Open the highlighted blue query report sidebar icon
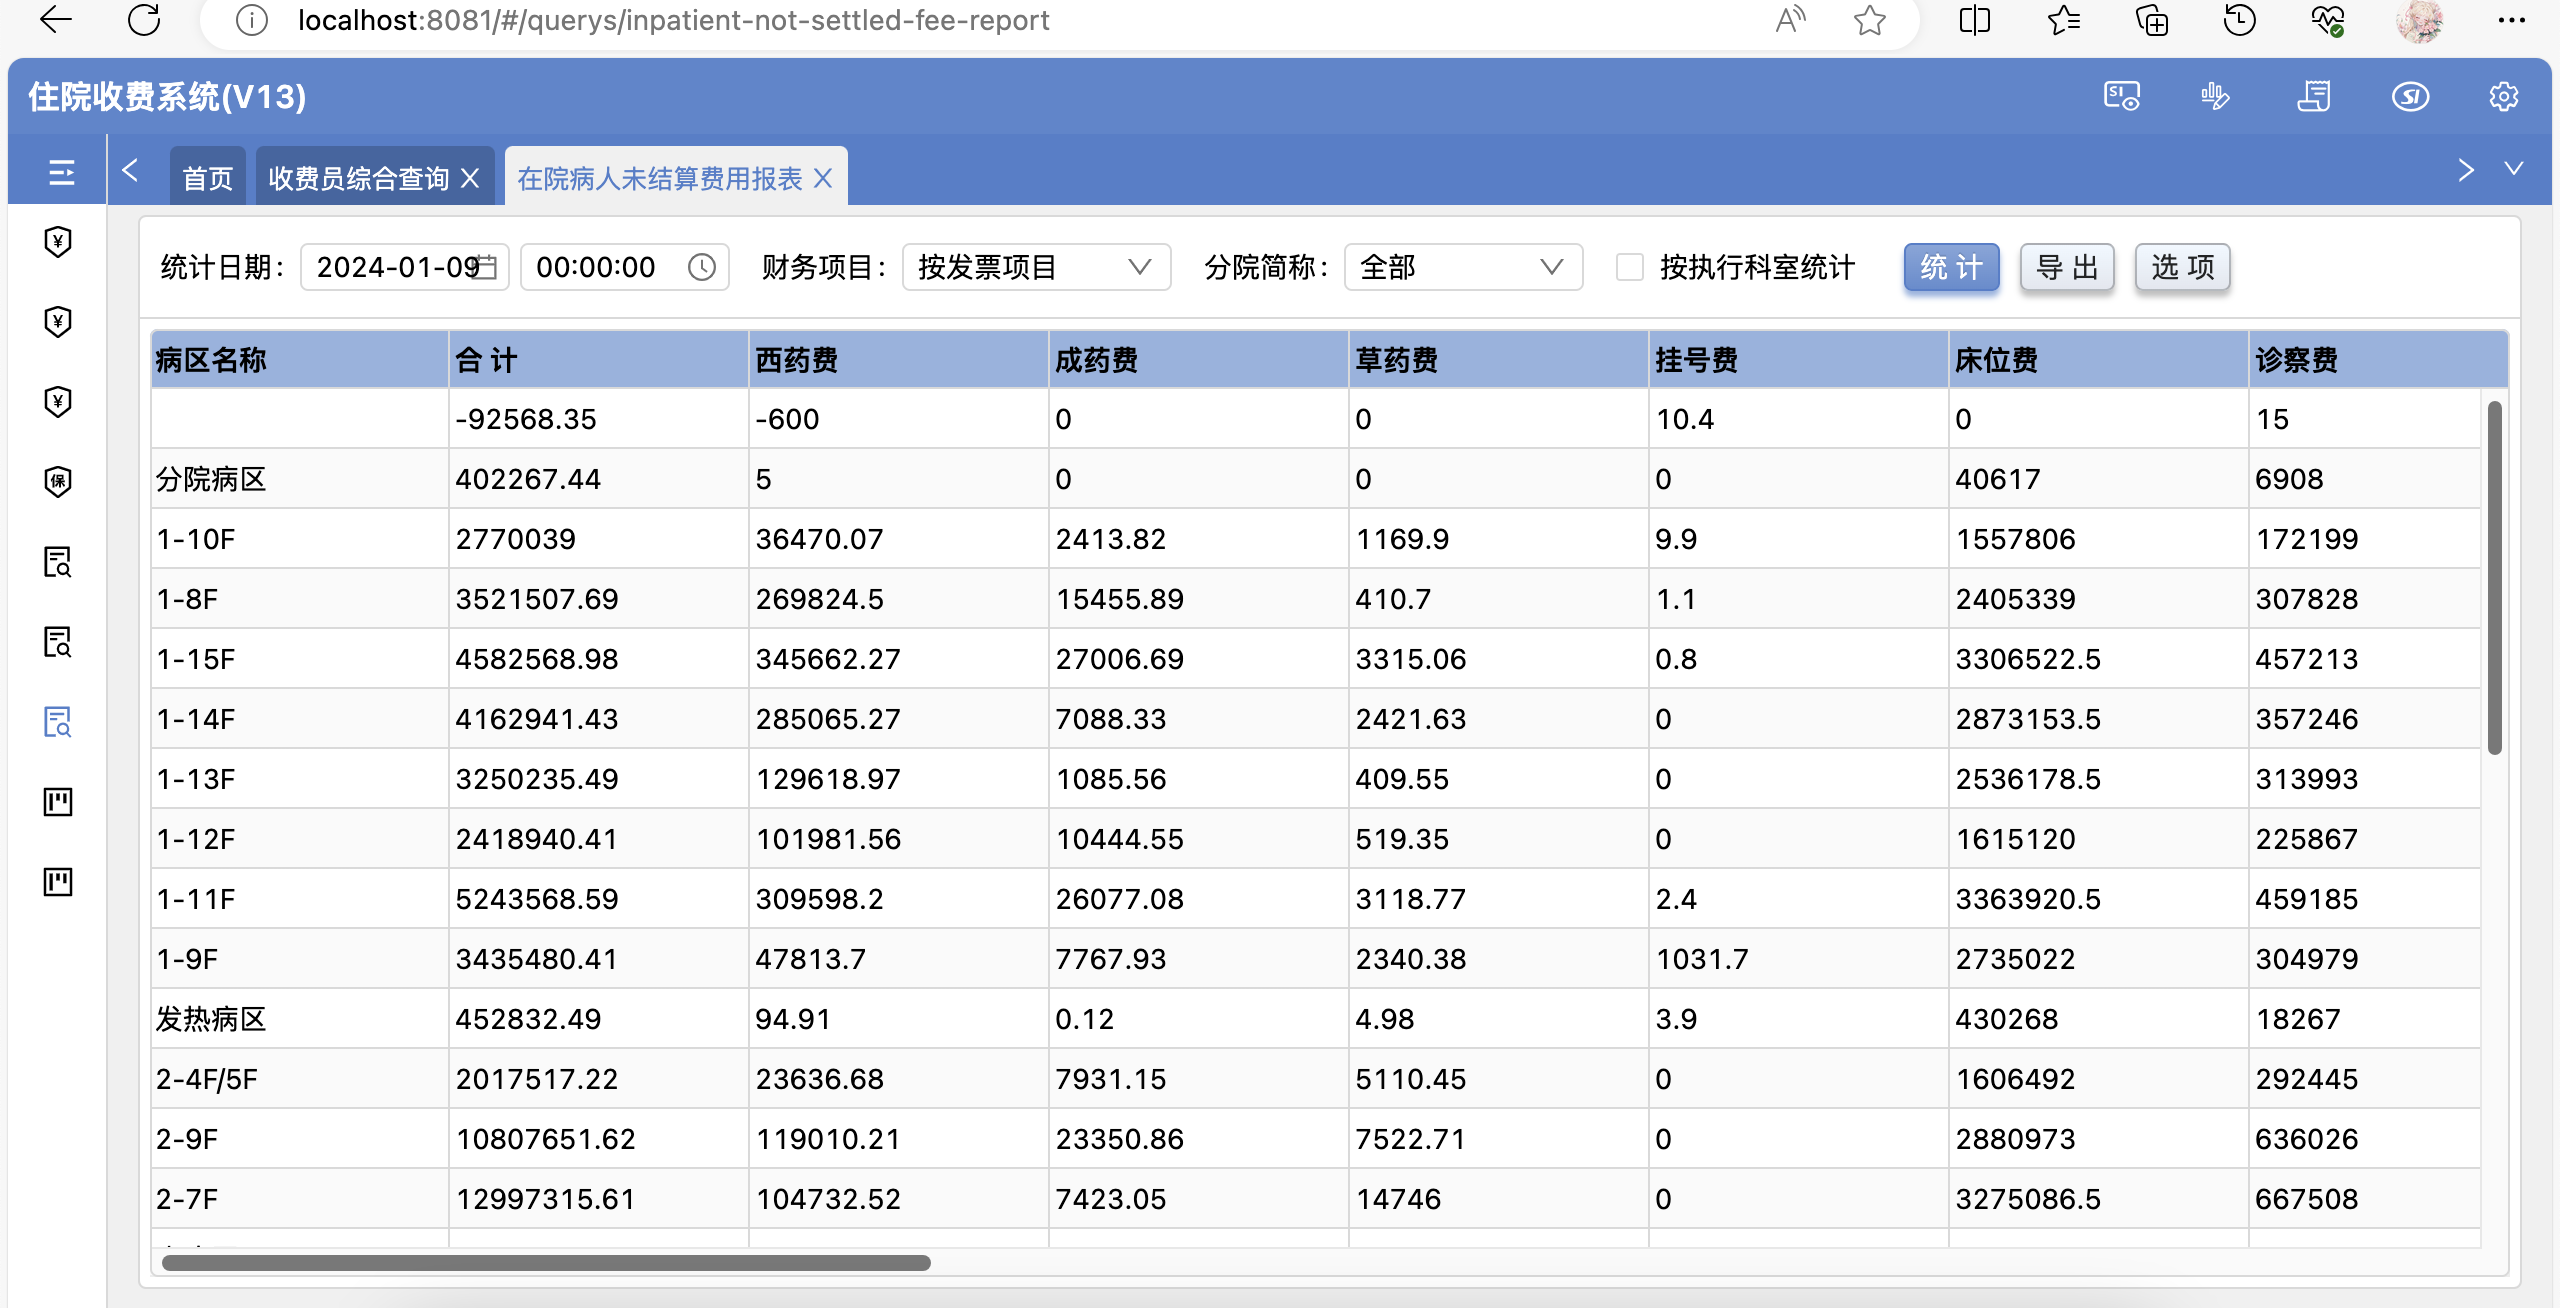 click(58, 721)
